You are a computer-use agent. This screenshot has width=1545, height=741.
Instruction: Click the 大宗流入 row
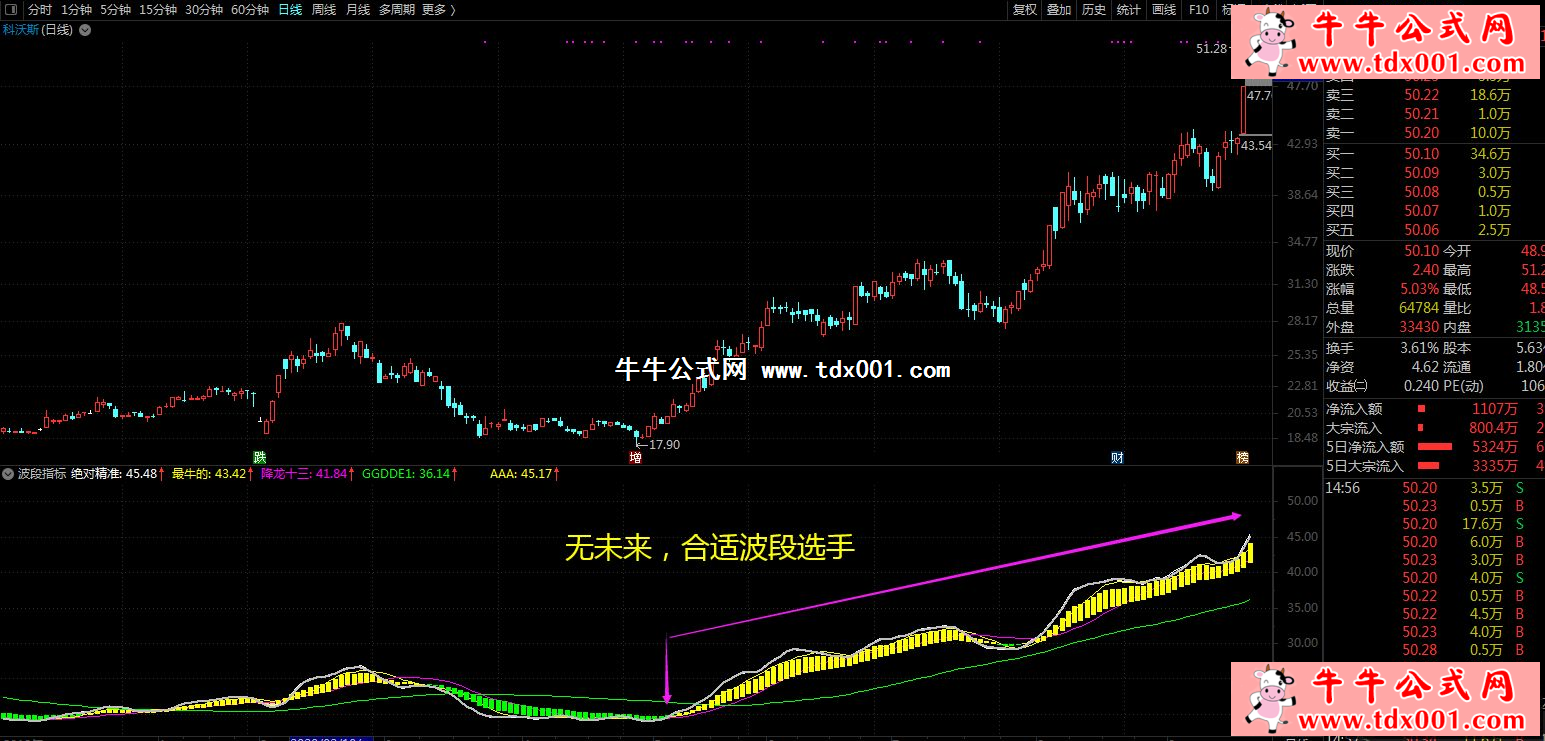(1434, 427)
